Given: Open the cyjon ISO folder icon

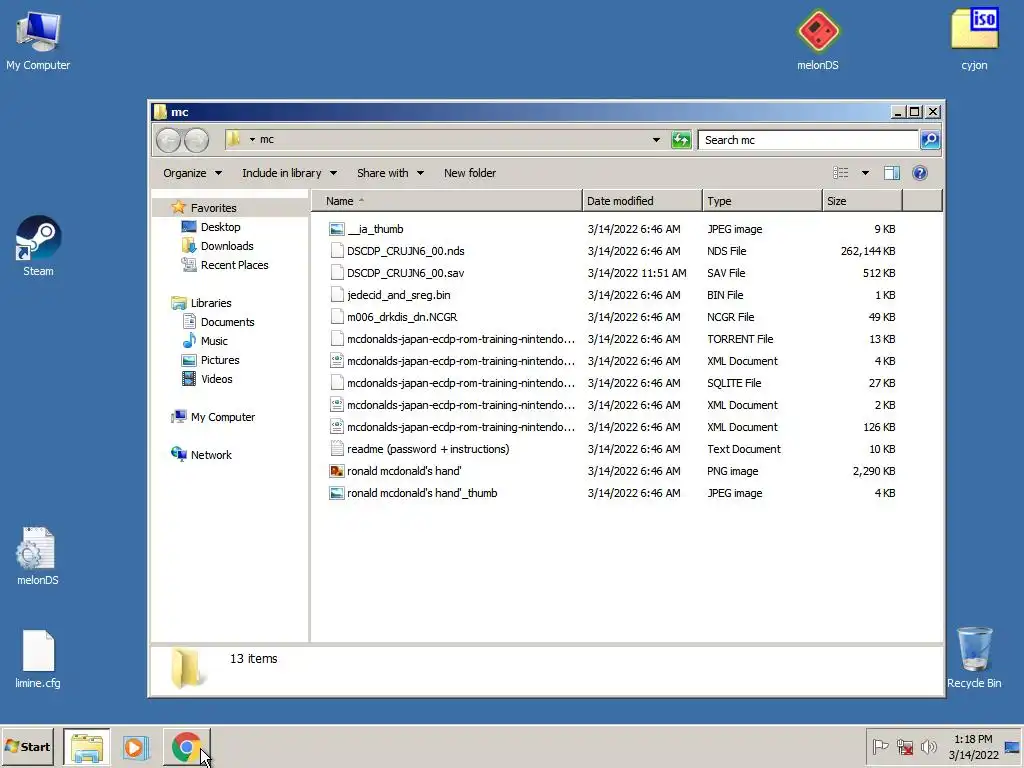Looking at the screenshot, I should point(974,39).
